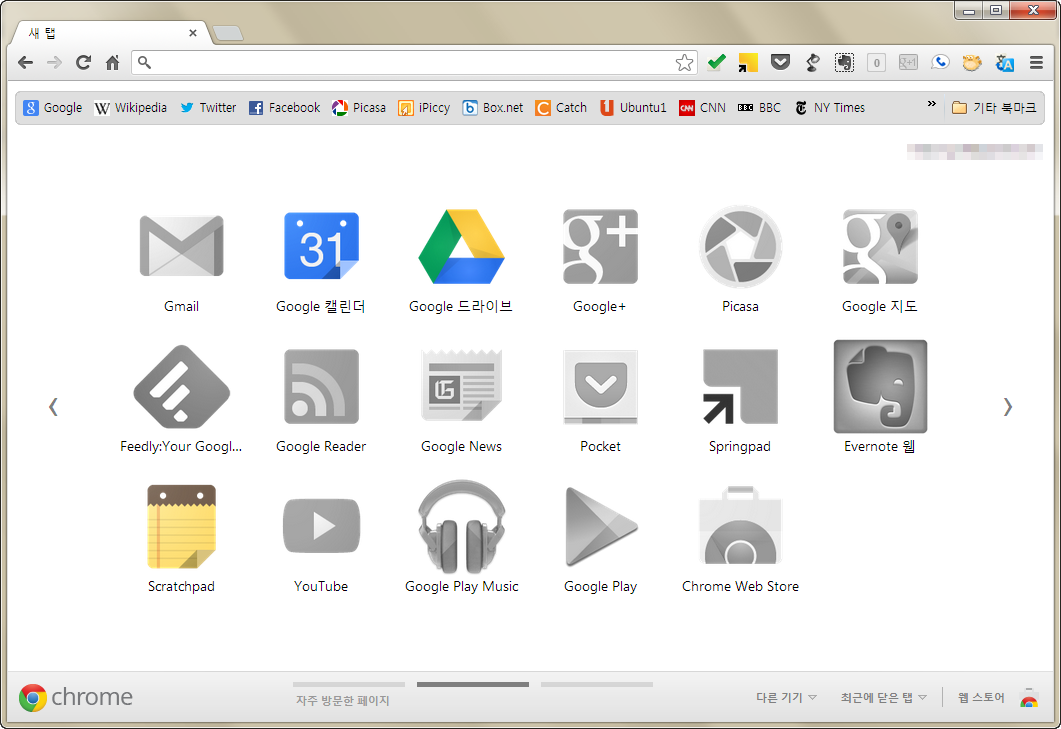The image size is (1061, 729).
Task: Open the Chrome main menu
Action: coord(1036,63)
